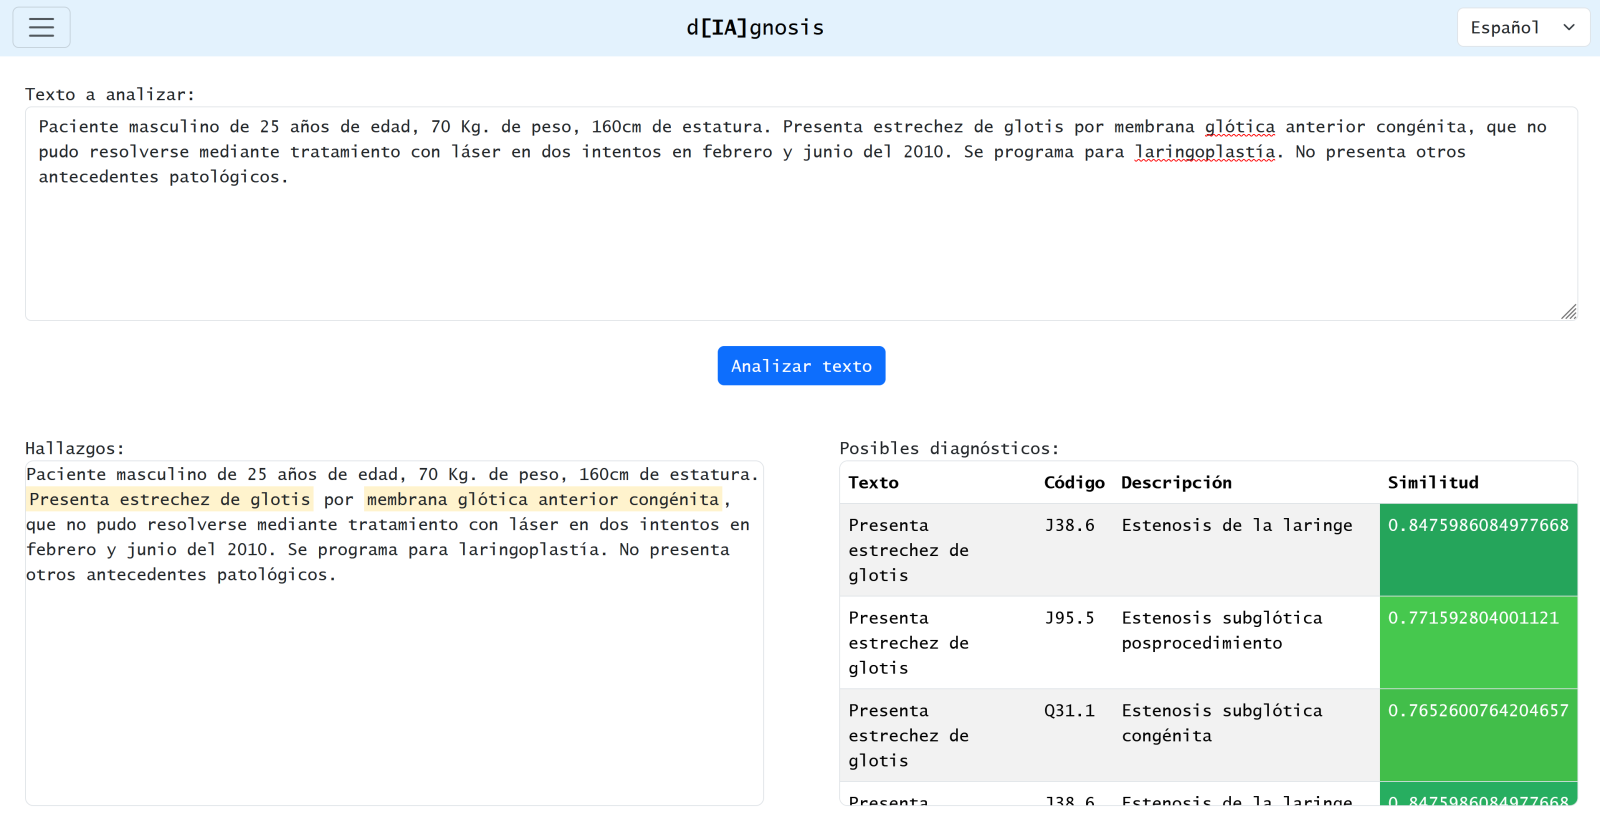
Task: Click underlined word 'laringoplastía' in textarea
Action: click(1204, 152)
